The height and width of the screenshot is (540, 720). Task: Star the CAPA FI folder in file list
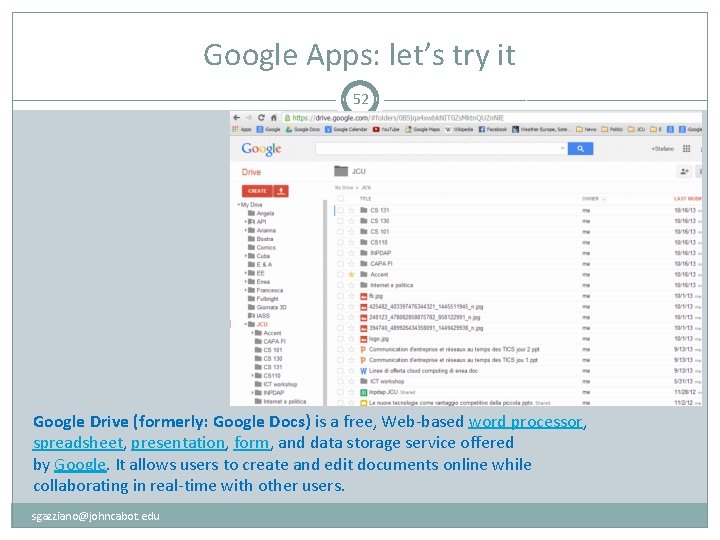pos(351,264)
